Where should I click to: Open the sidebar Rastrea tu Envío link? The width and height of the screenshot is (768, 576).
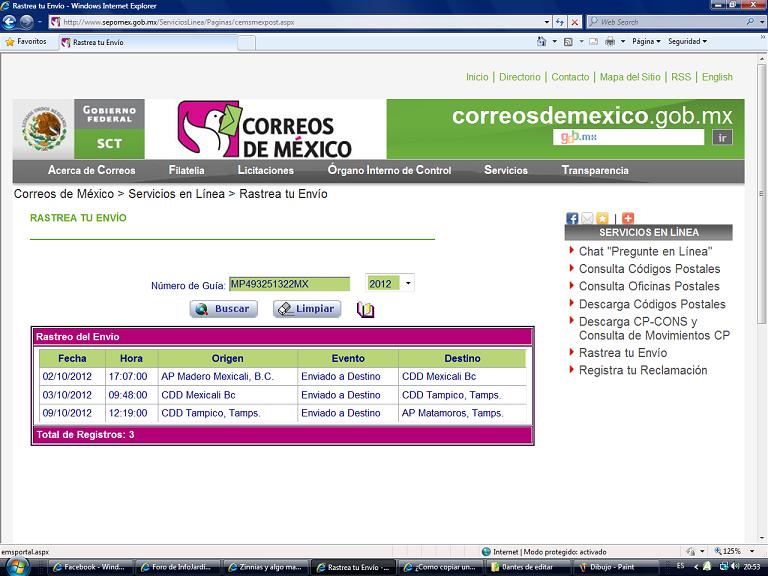pyautogui.click(x=623, y=353)
